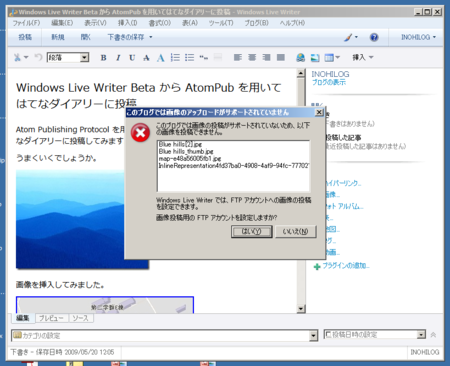Apply bulleted list formatting
Image resolution: width=450 pixels, height=366 pixels.
tap(189, 57)
